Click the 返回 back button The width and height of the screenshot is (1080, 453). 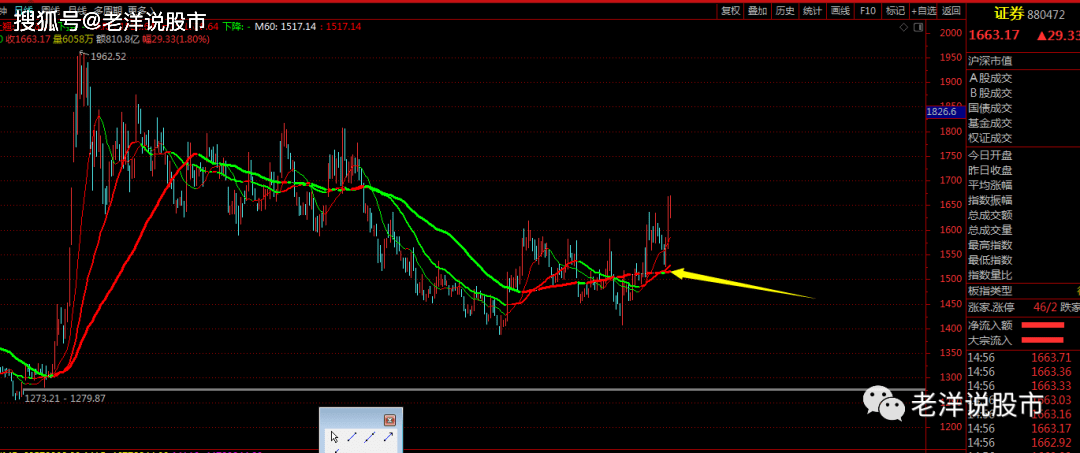(x=951, y=11)
